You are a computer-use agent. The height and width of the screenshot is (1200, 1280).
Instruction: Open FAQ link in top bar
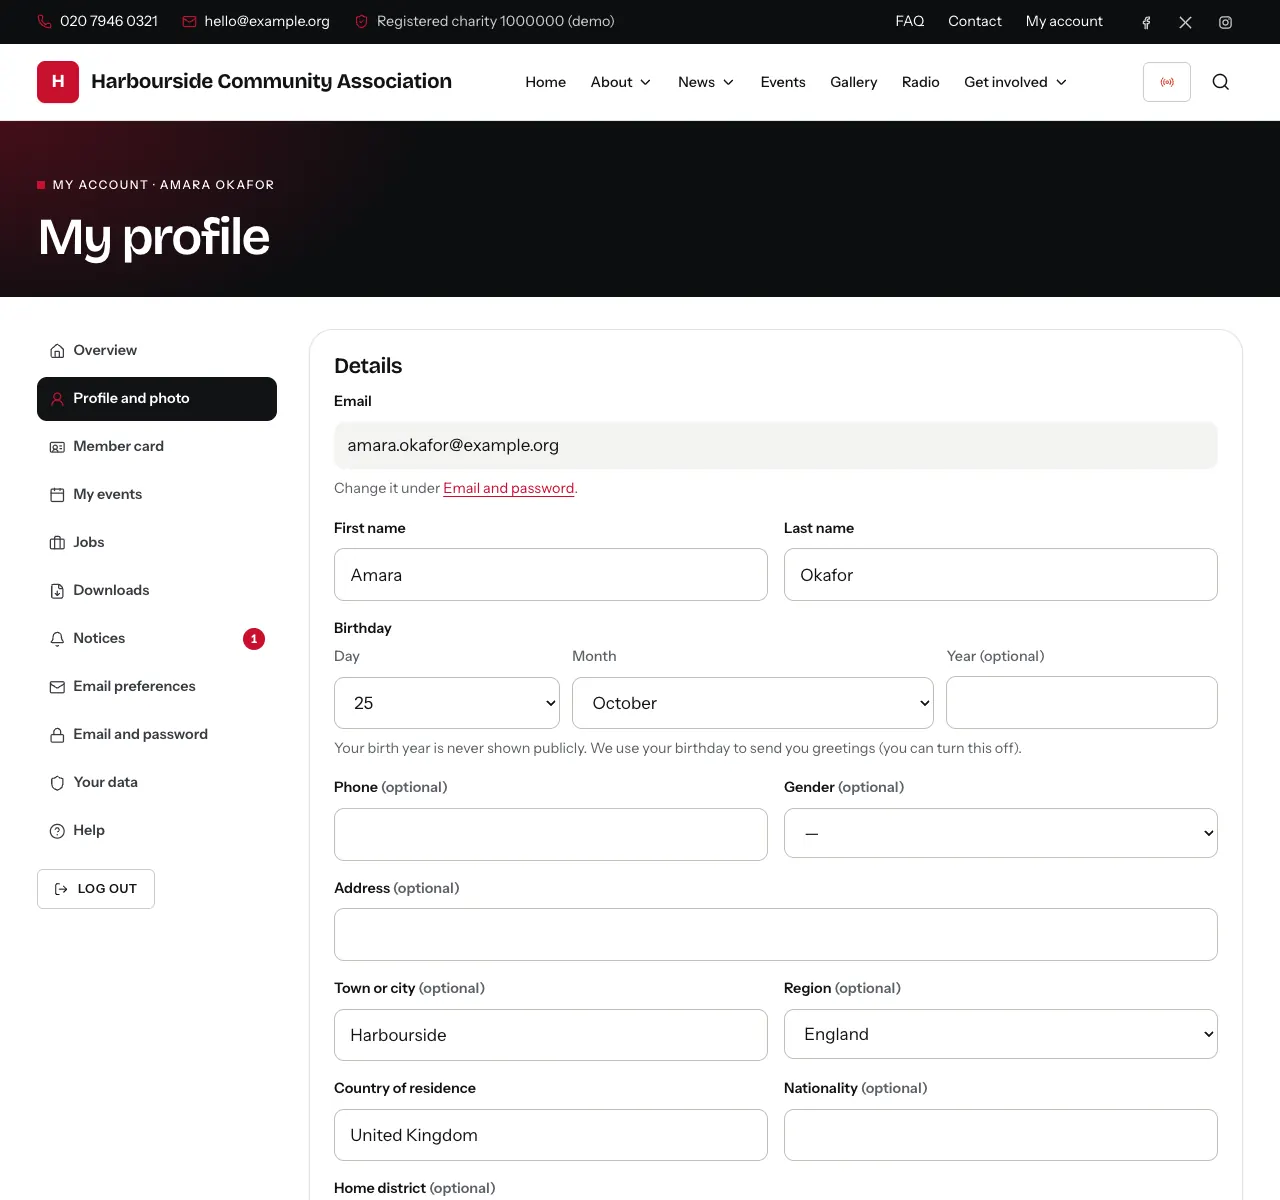click(910, 21)
